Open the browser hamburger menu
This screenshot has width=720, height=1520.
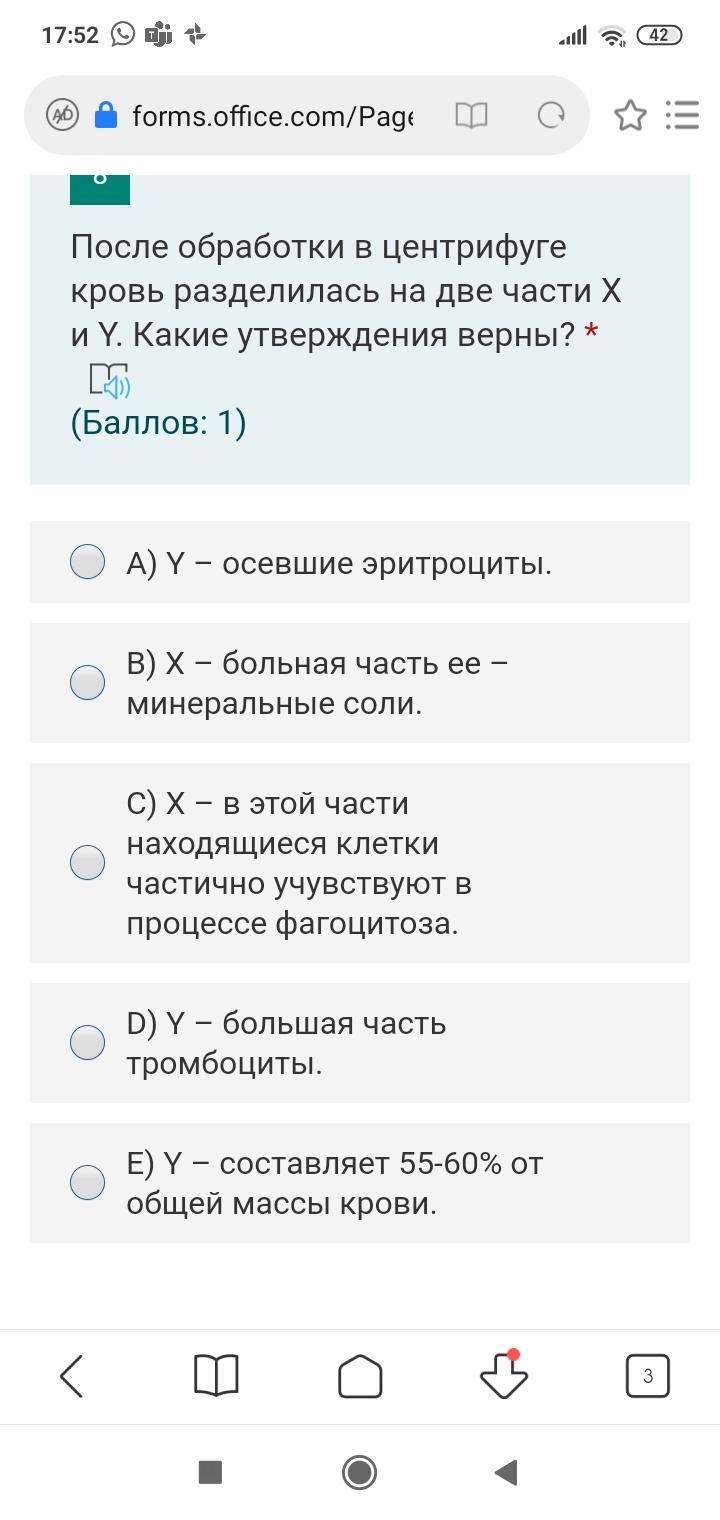coord(682,115)
